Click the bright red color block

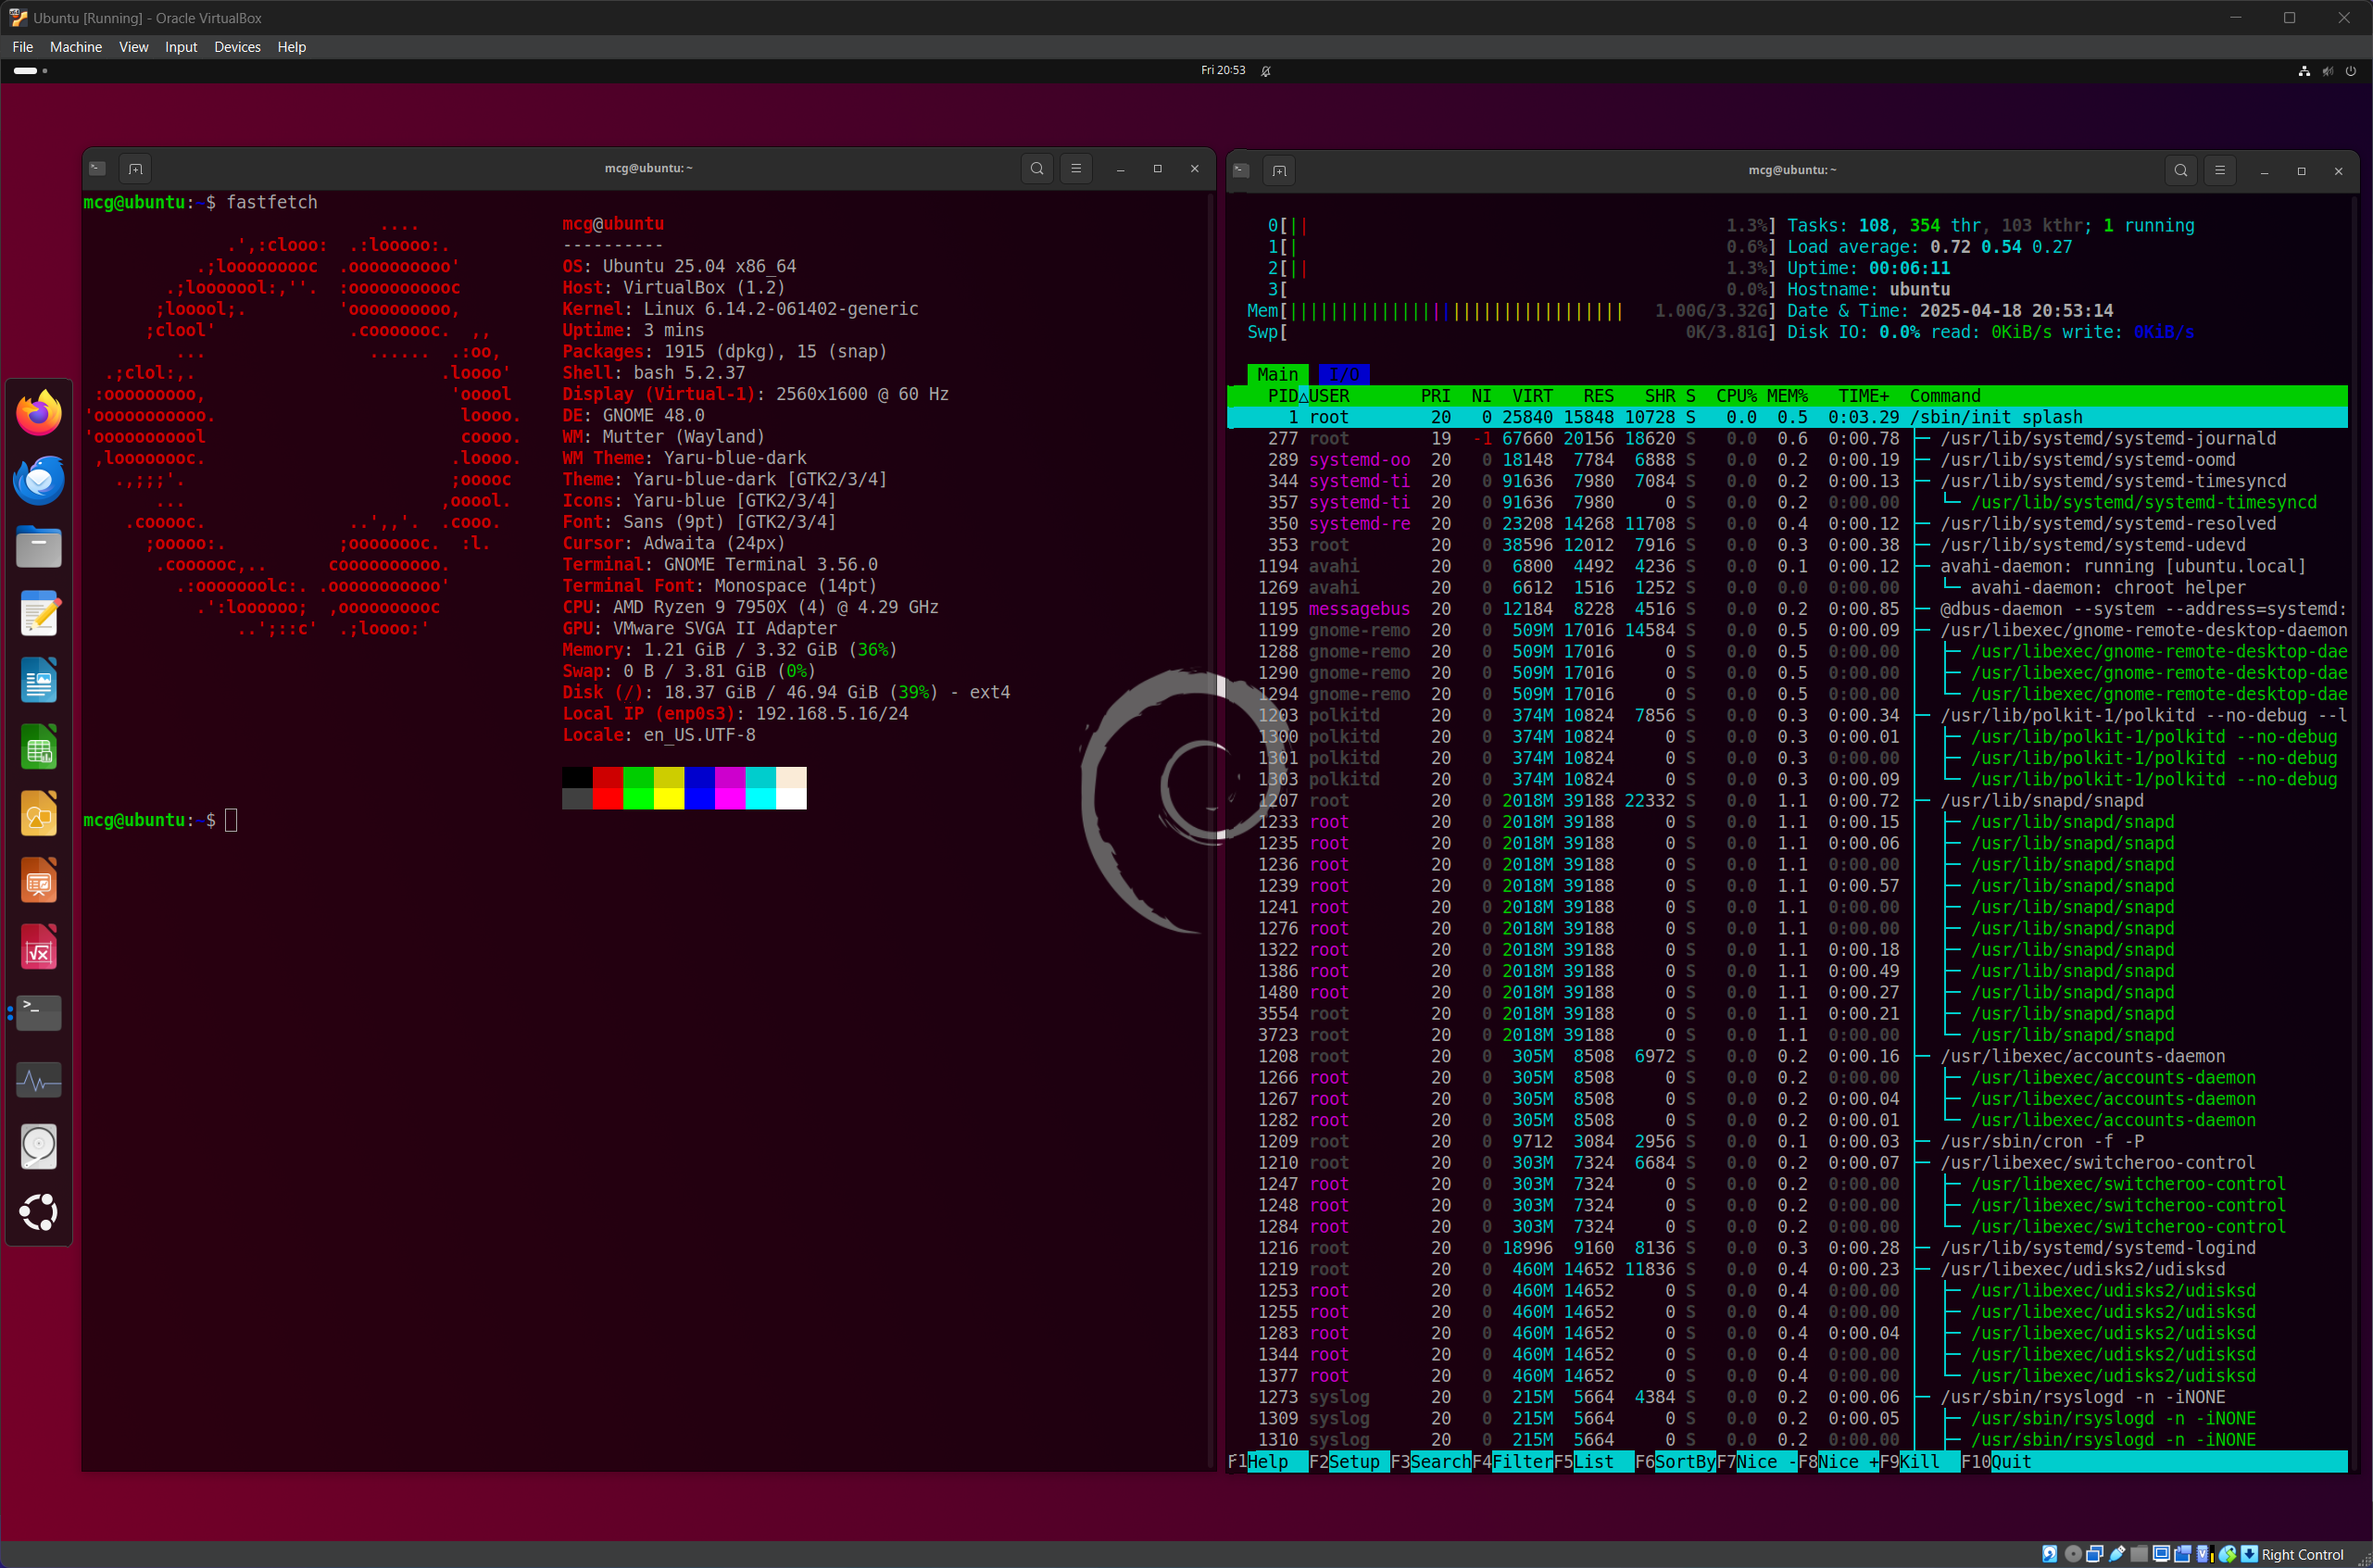607,798
